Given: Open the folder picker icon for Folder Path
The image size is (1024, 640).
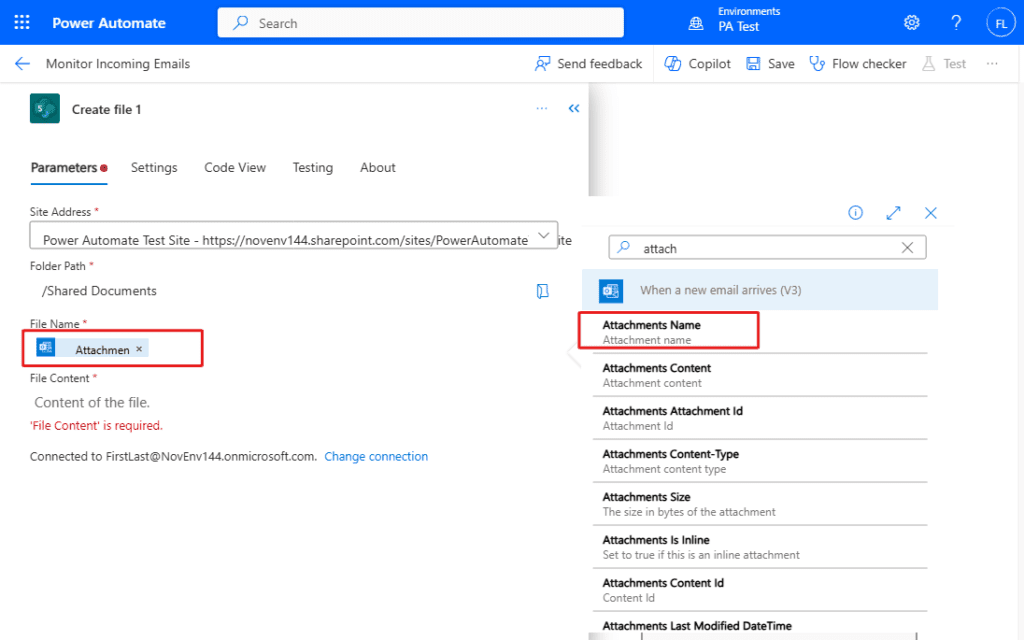Looking at the screenshot, I should (x=542, y=291).
